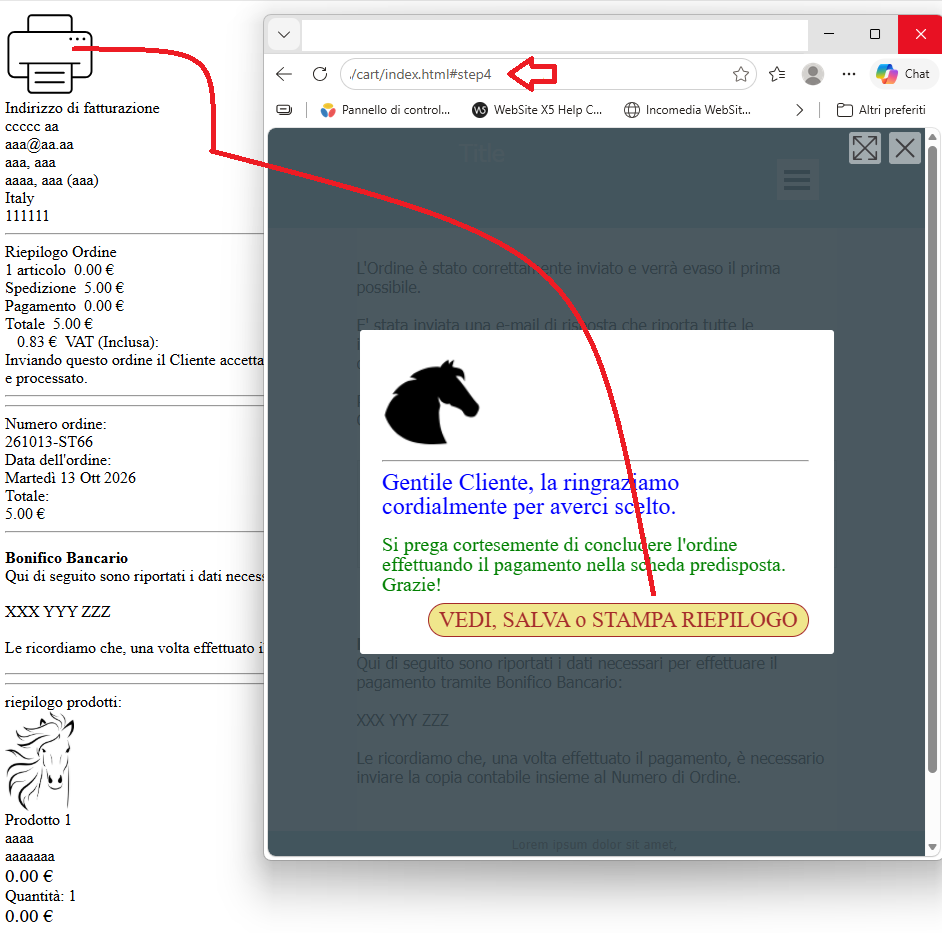The image size is (942, 933).
Task: Click the printer icon above the billing address
Action: (x=49, y=53)
